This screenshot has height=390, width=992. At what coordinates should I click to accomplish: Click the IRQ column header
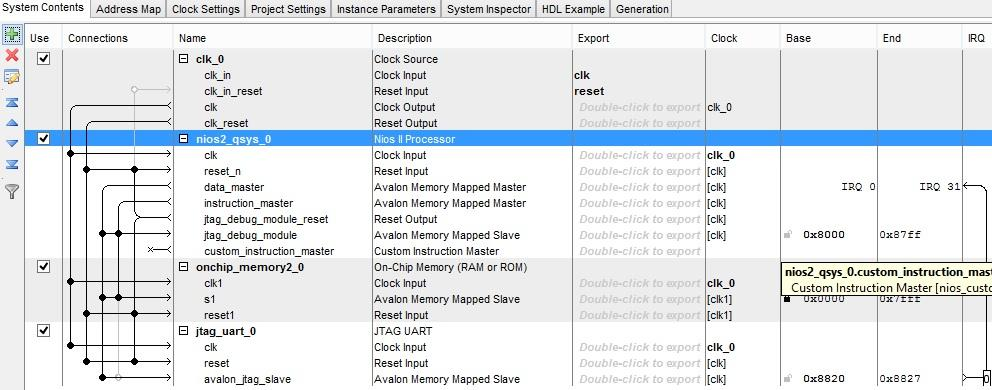(976, 38)
